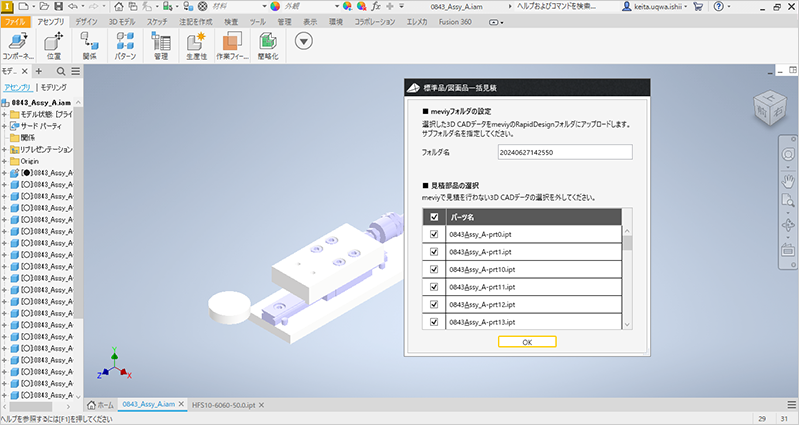Click the モデリング link in the browser panel

(54, 88)
